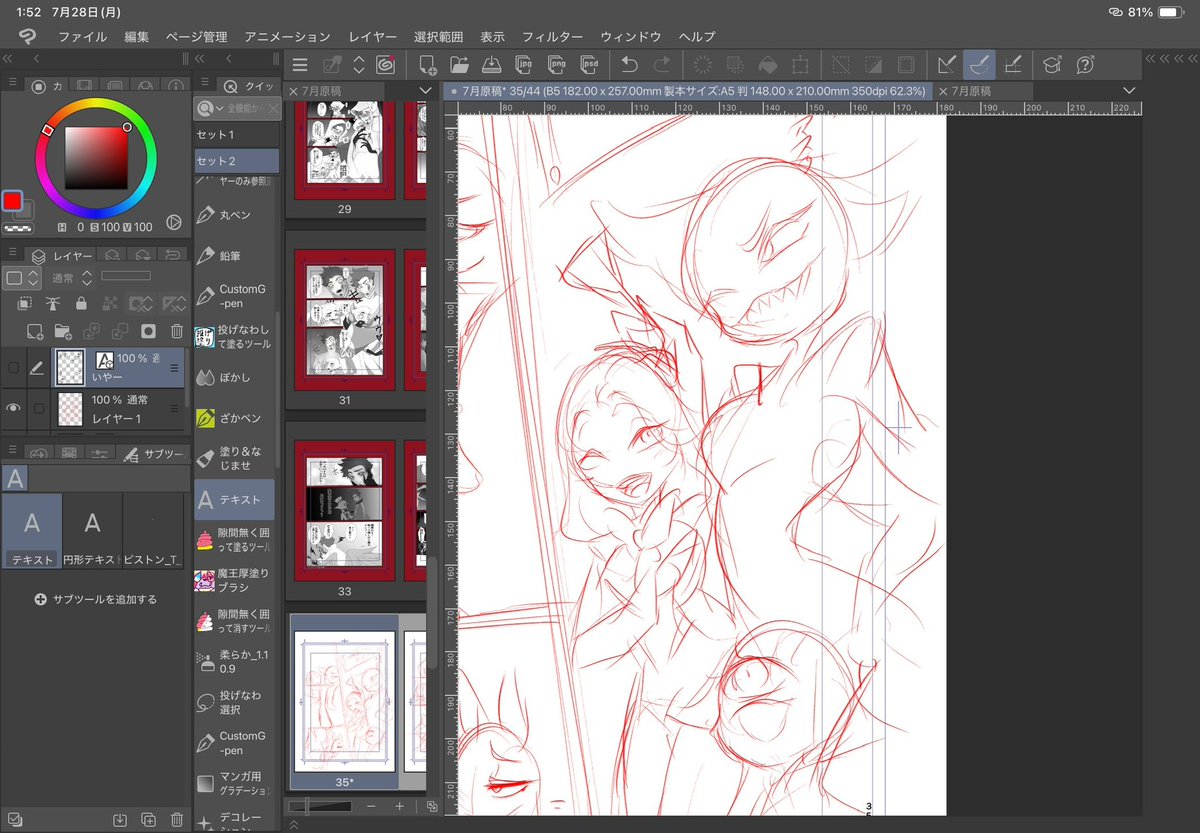This screenshot has width=1200, height=833.
Task: Expand the command bar up-down chevron
Action: tap(359, 65)
